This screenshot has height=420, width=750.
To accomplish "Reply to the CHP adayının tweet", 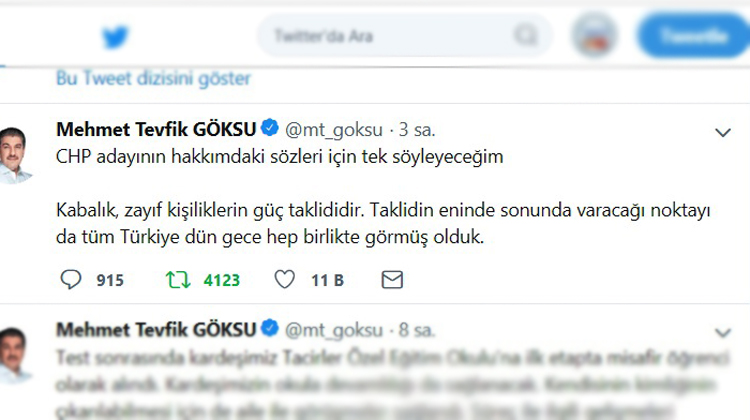I will click(x=71, y=280).
